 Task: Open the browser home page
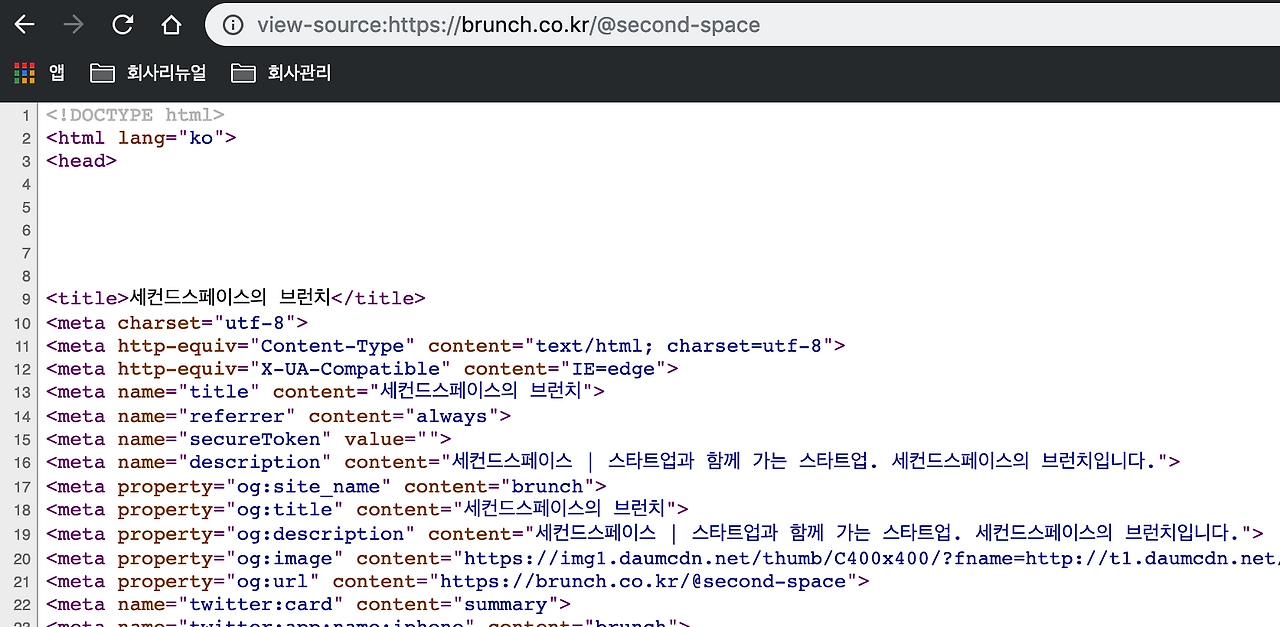click(171, 24)
